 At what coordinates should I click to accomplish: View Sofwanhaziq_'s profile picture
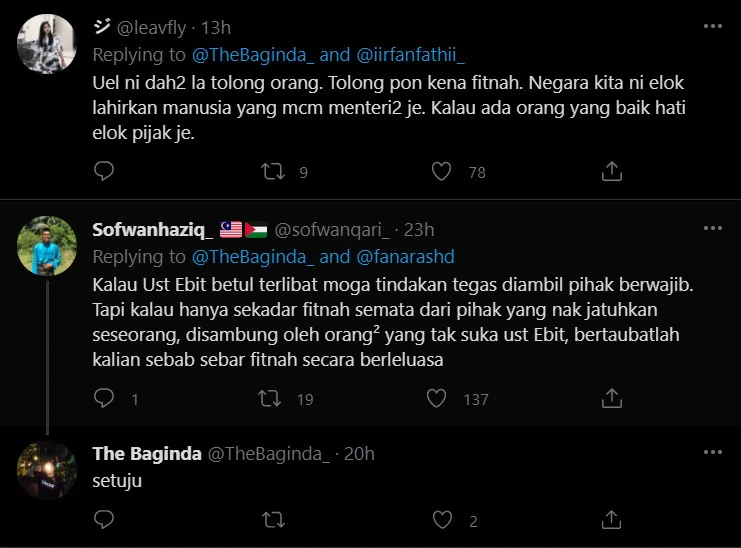(x=47, y=246)
